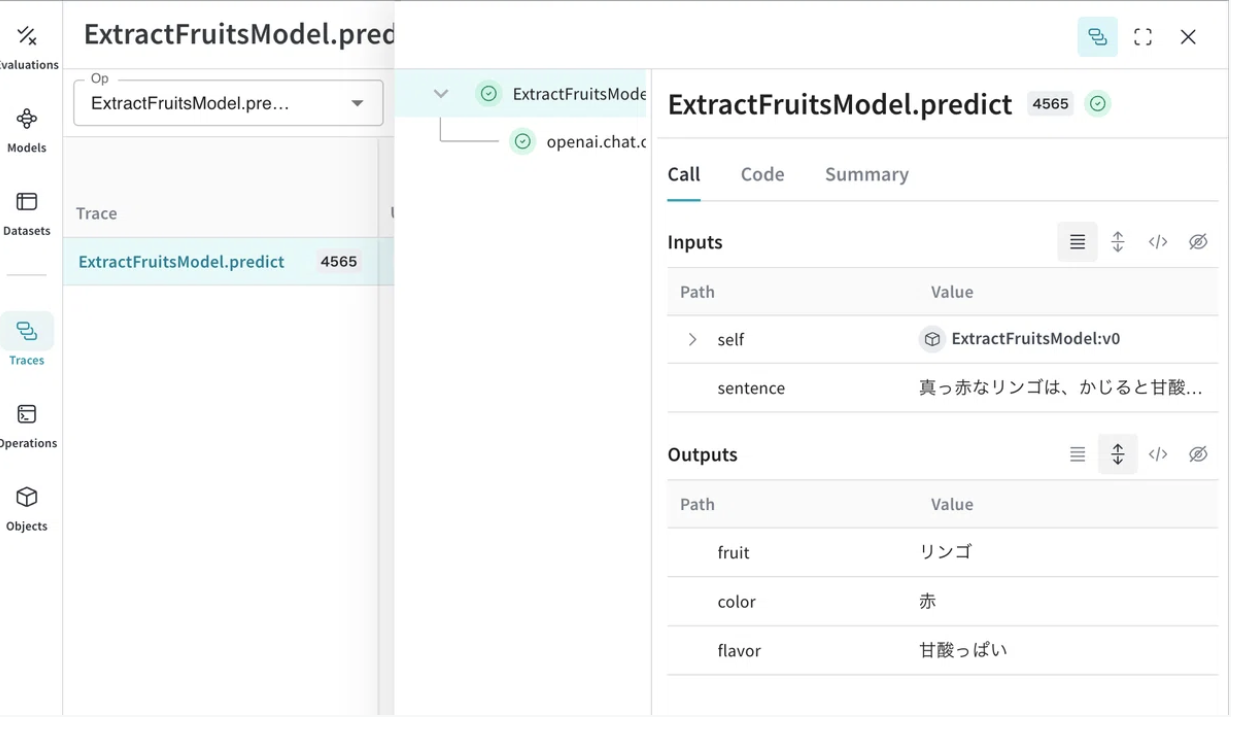Open the Op filter dropdown
1234x746 pixels.
point(228,103)
